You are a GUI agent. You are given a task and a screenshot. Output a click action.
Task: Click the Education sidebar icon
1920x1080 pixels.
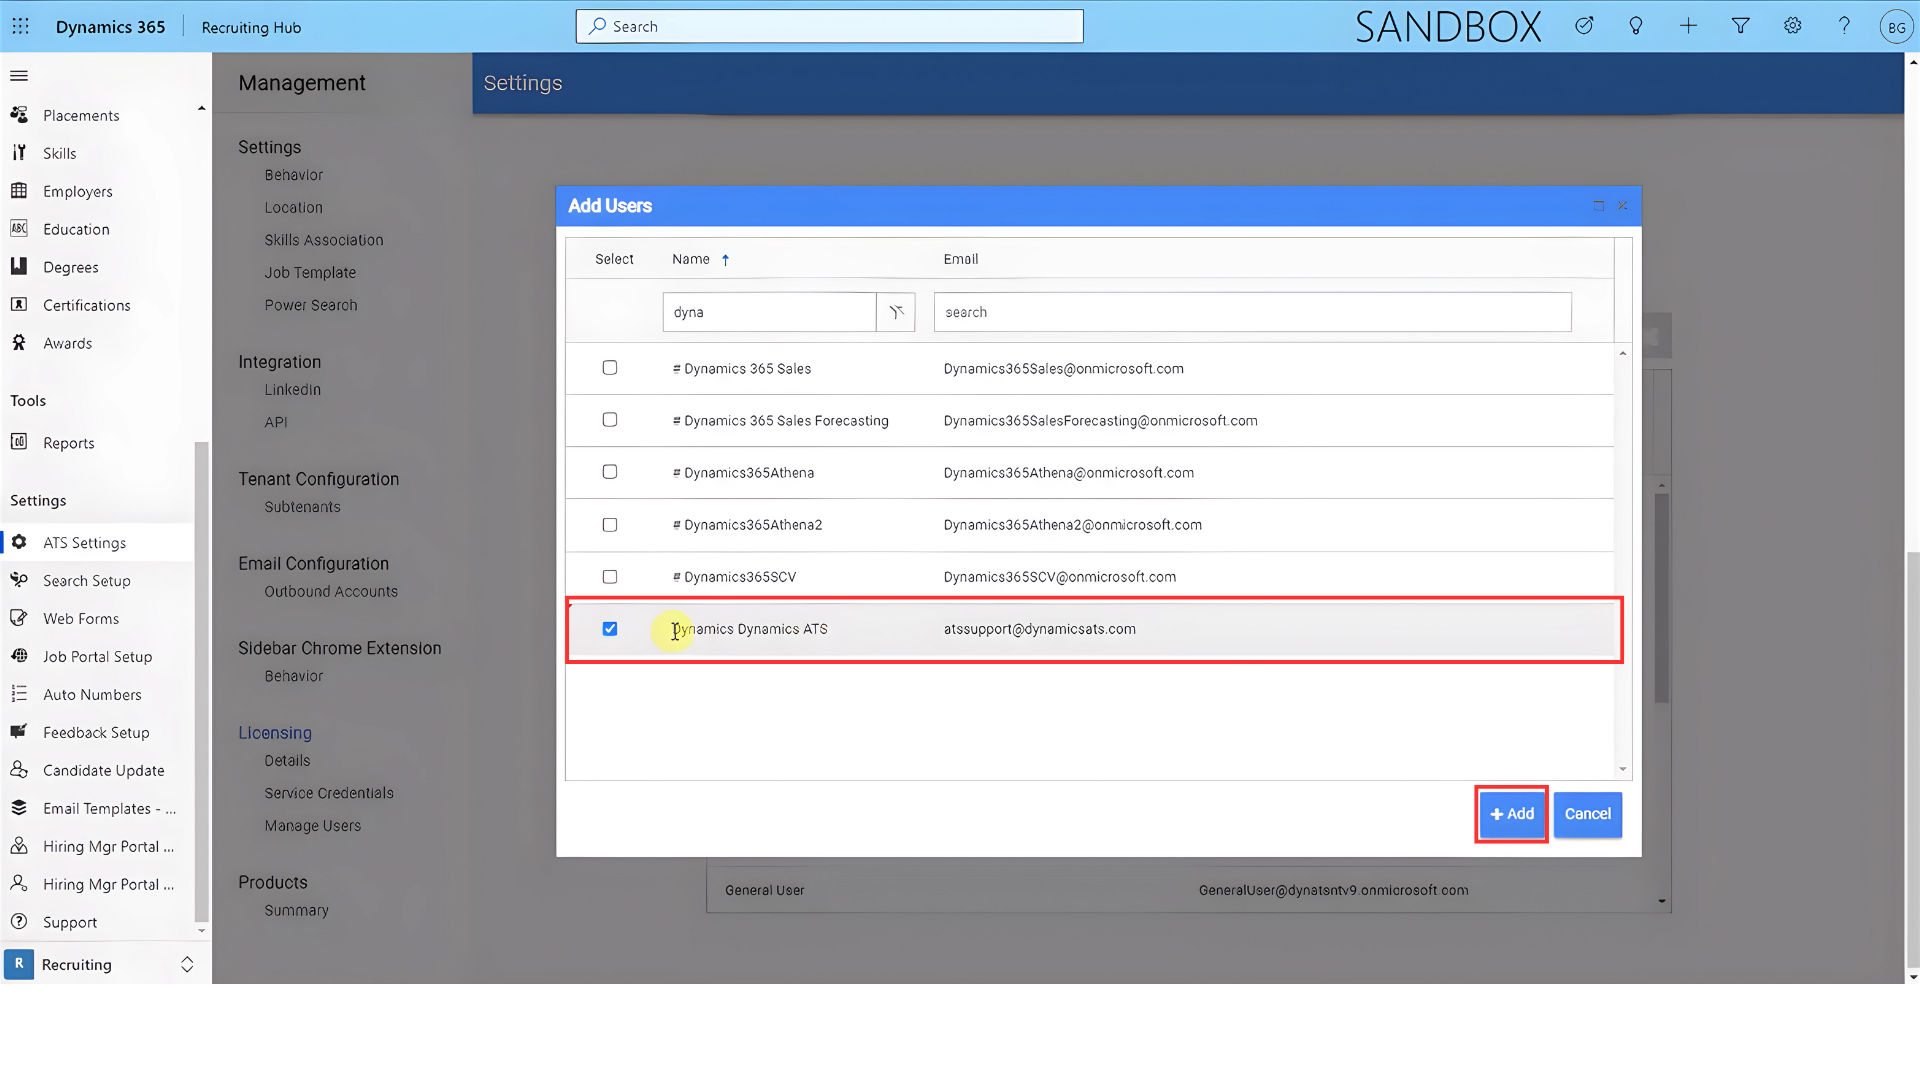point(19,229)
